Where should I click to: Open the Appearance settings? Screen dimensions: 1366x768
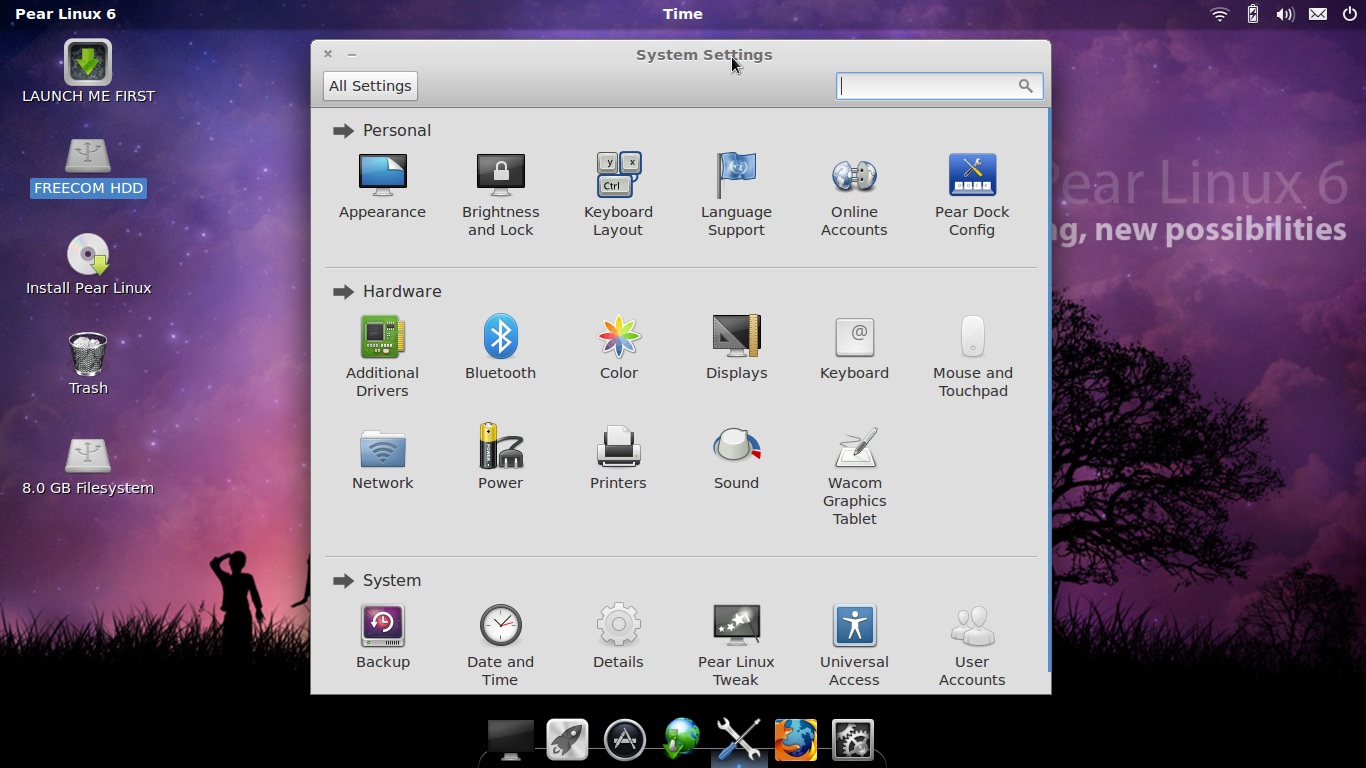(382, 187)
